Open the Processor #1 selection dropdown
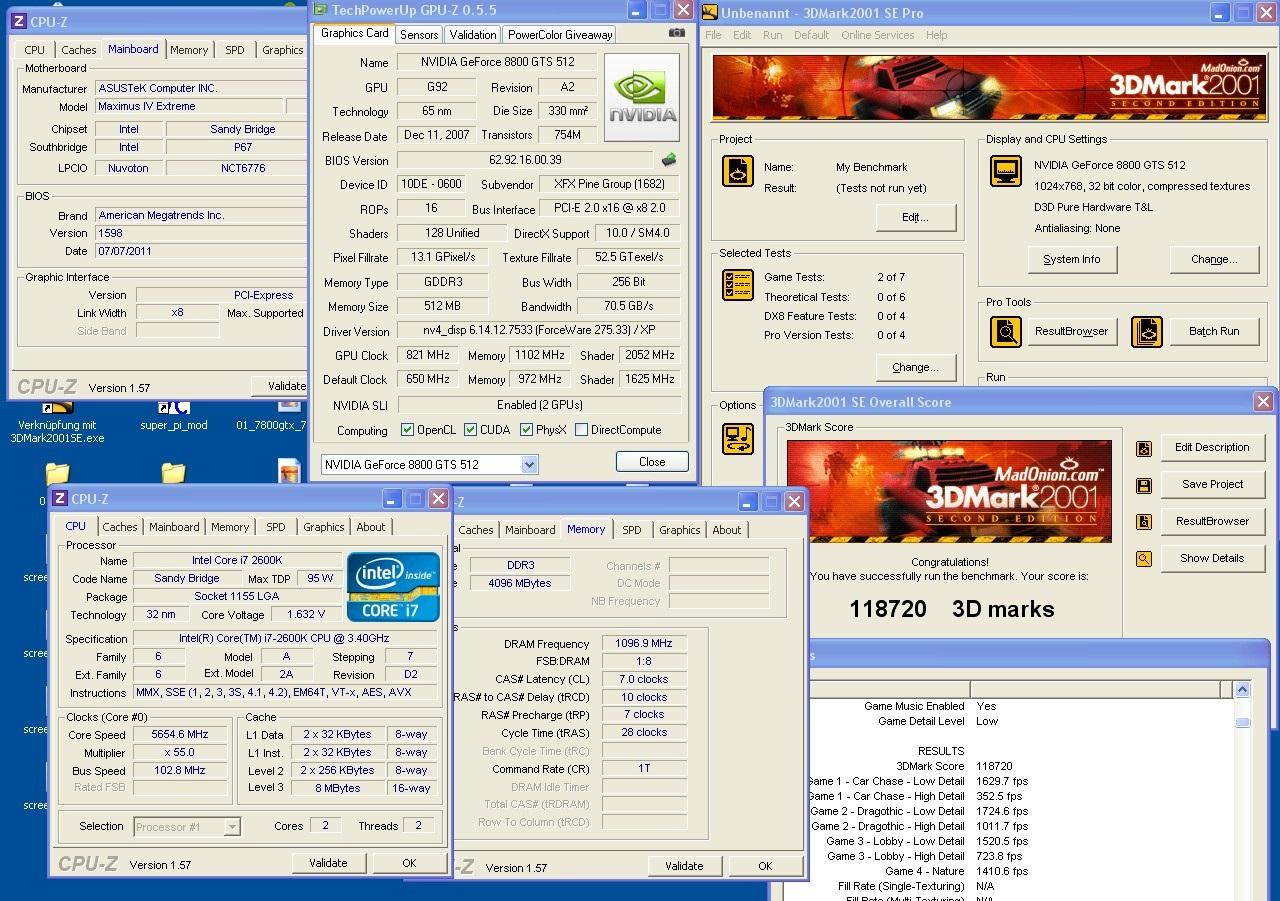Image resolution: width=1280 pixels, height=901 pixels. click(x=232, y=827)
